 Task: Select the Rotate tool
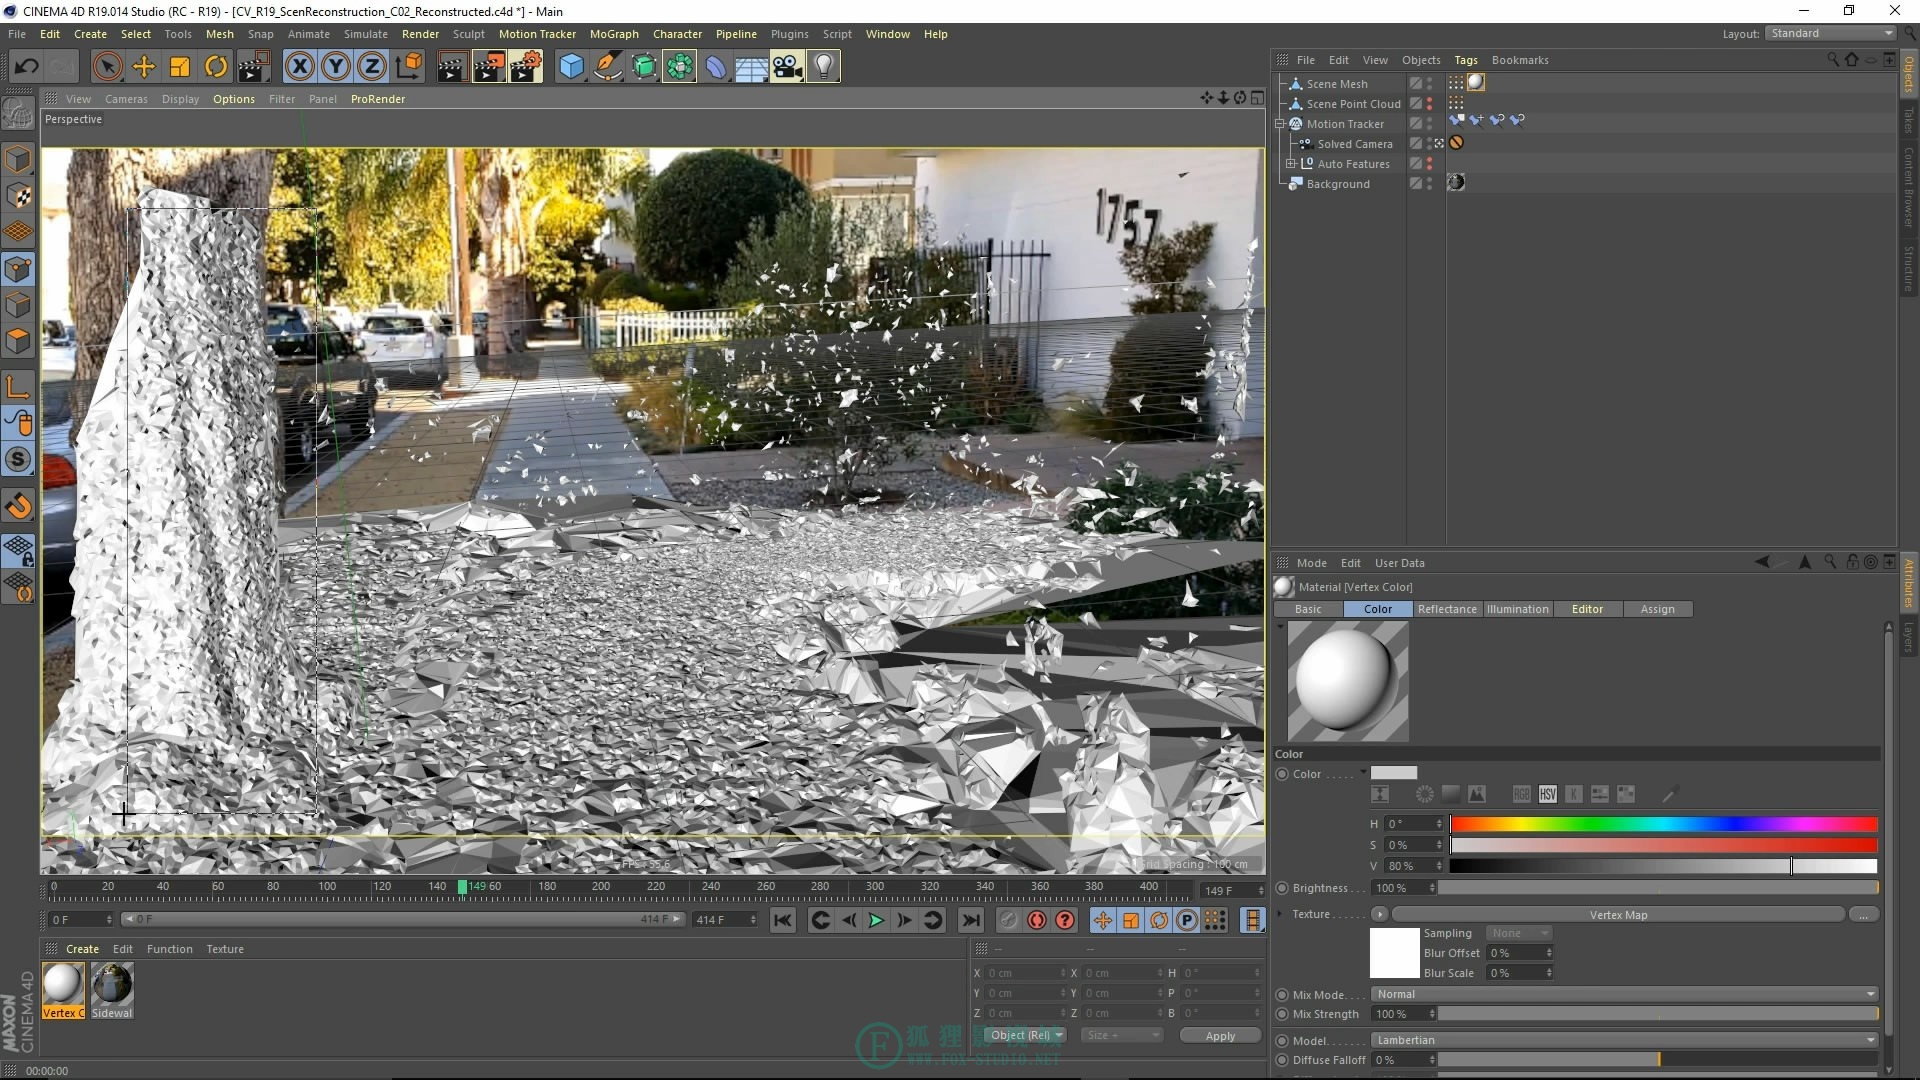pyautogui.click(x=216, y=67)
